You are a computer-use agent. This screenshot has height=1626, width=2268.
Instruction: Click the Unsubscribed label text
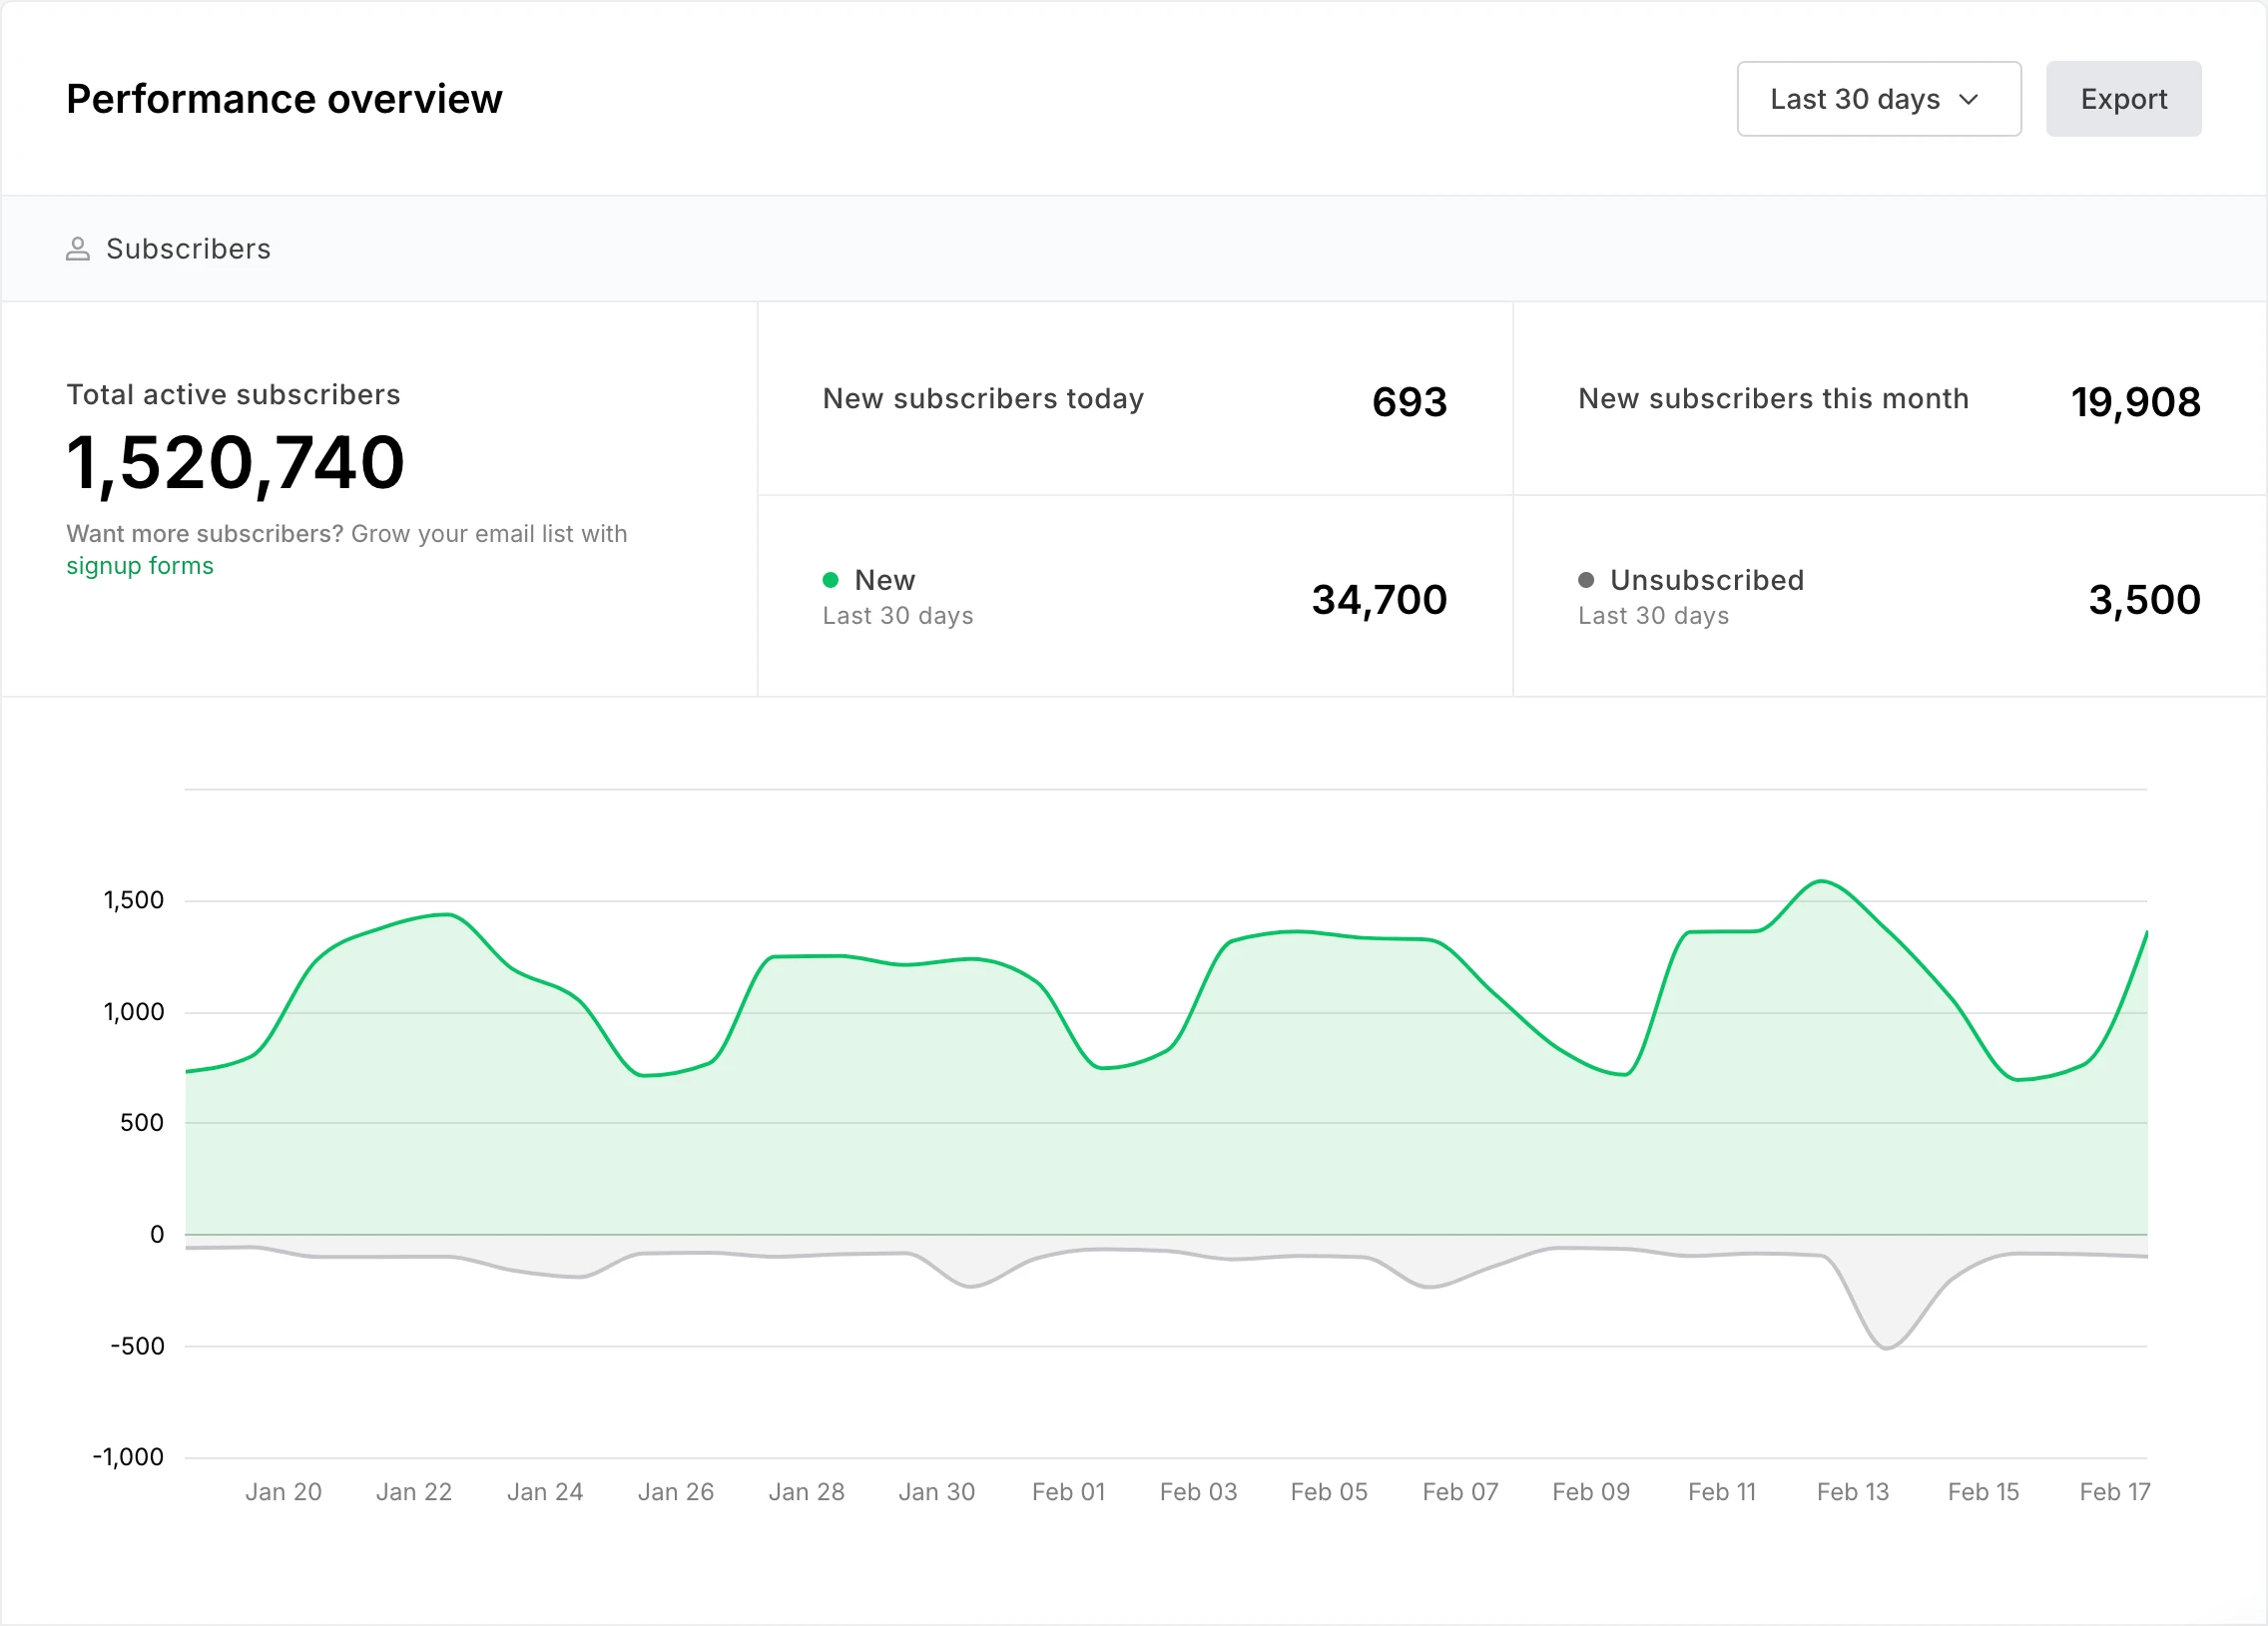click(x=1707, y=580)
